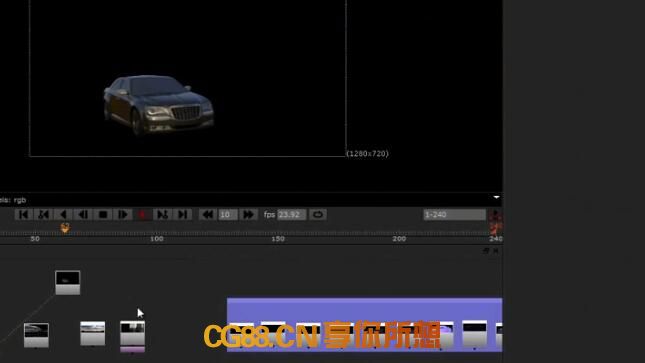Click the fps value field
Image resolution: width=645 pixels, height=363 pixels.
point(291,214)
